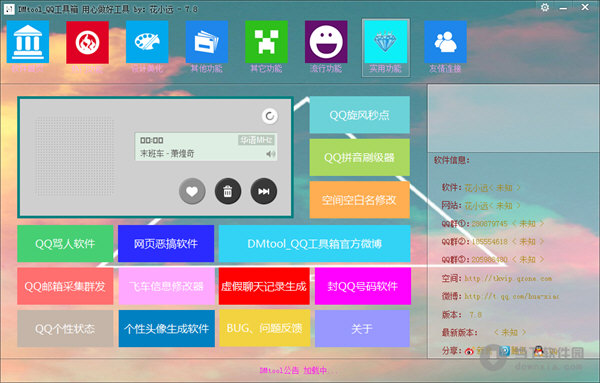Select the diamond 实用功能 tab
The height and width of the screenshot is (383, 600).
pos(386,47)
